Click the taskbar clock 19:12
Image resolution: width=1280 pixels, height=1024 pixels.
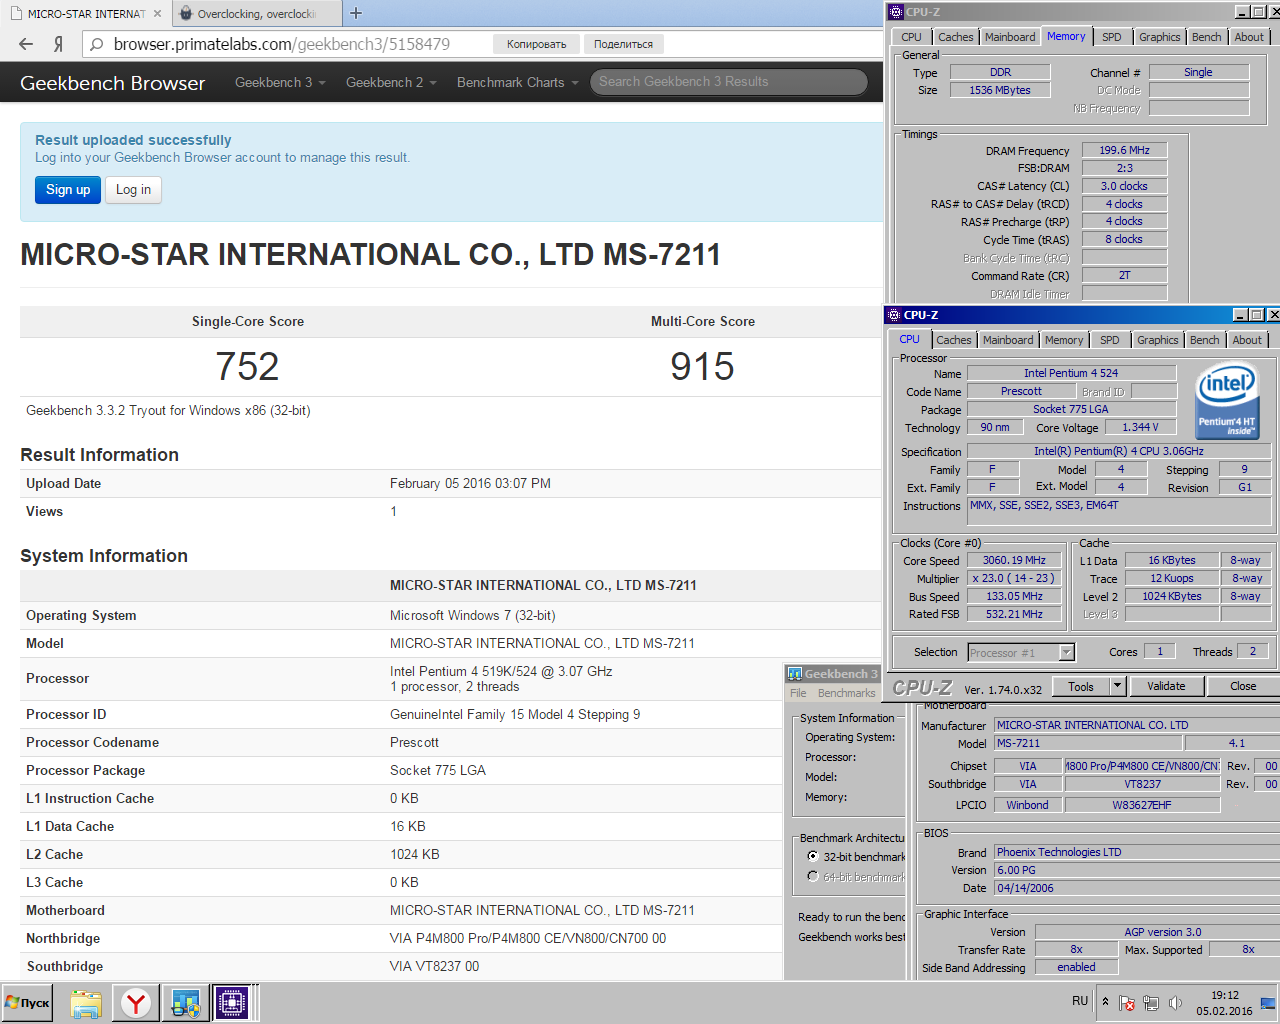coord(1224,995)
